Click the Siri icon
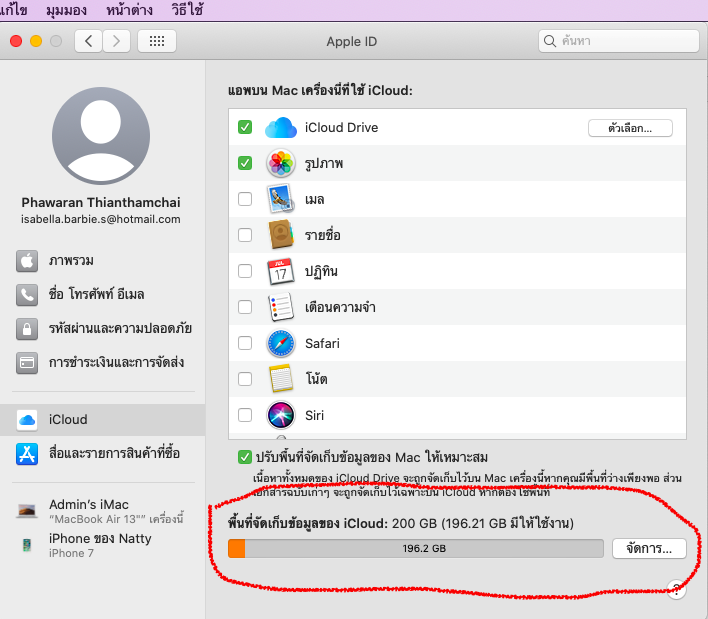This screenshot has height=619, width=708. point(281,415)
